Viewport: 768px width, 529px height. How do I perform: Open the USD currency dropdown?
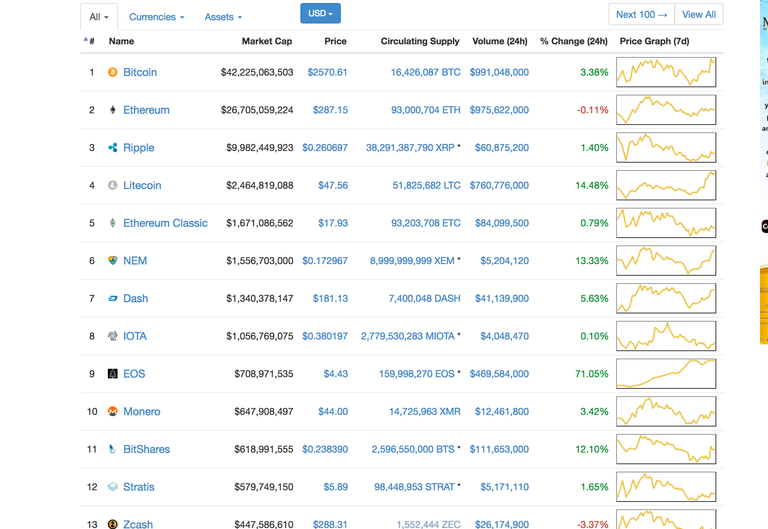click(320, 13)
